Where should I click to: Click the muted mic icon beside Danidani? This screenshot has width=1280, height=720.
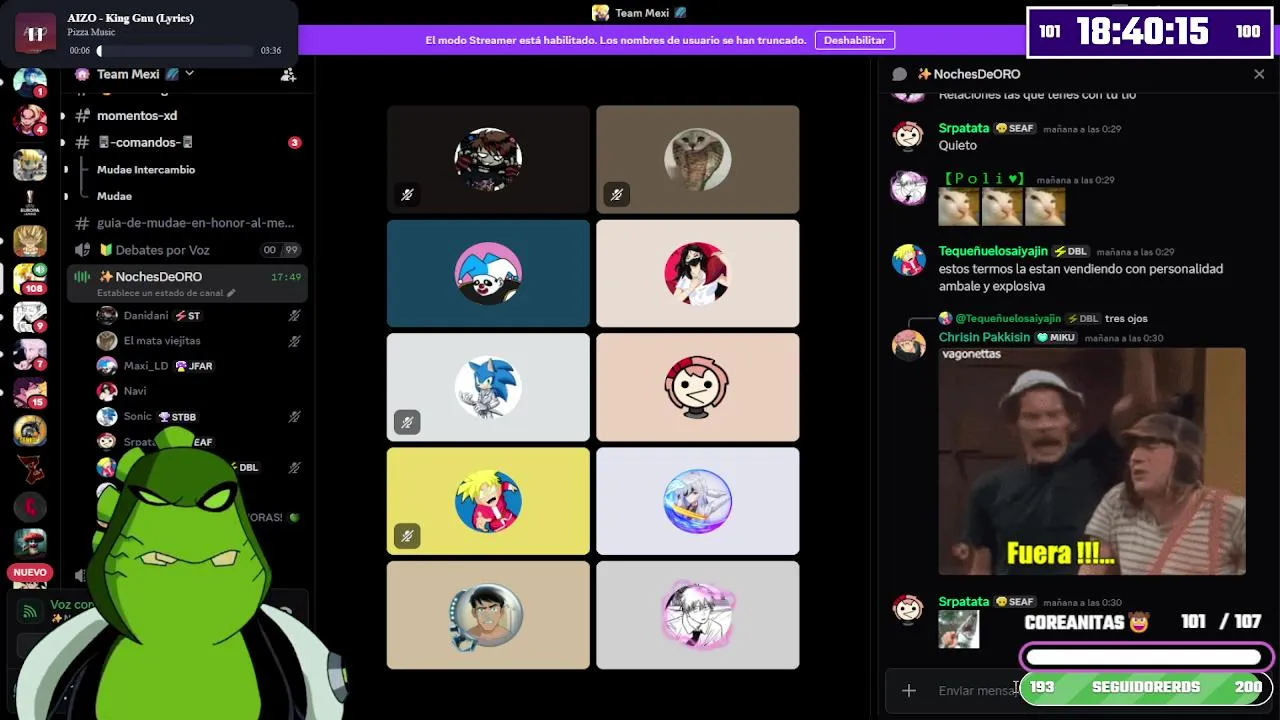pyautogui.click(x=294, y=315)
